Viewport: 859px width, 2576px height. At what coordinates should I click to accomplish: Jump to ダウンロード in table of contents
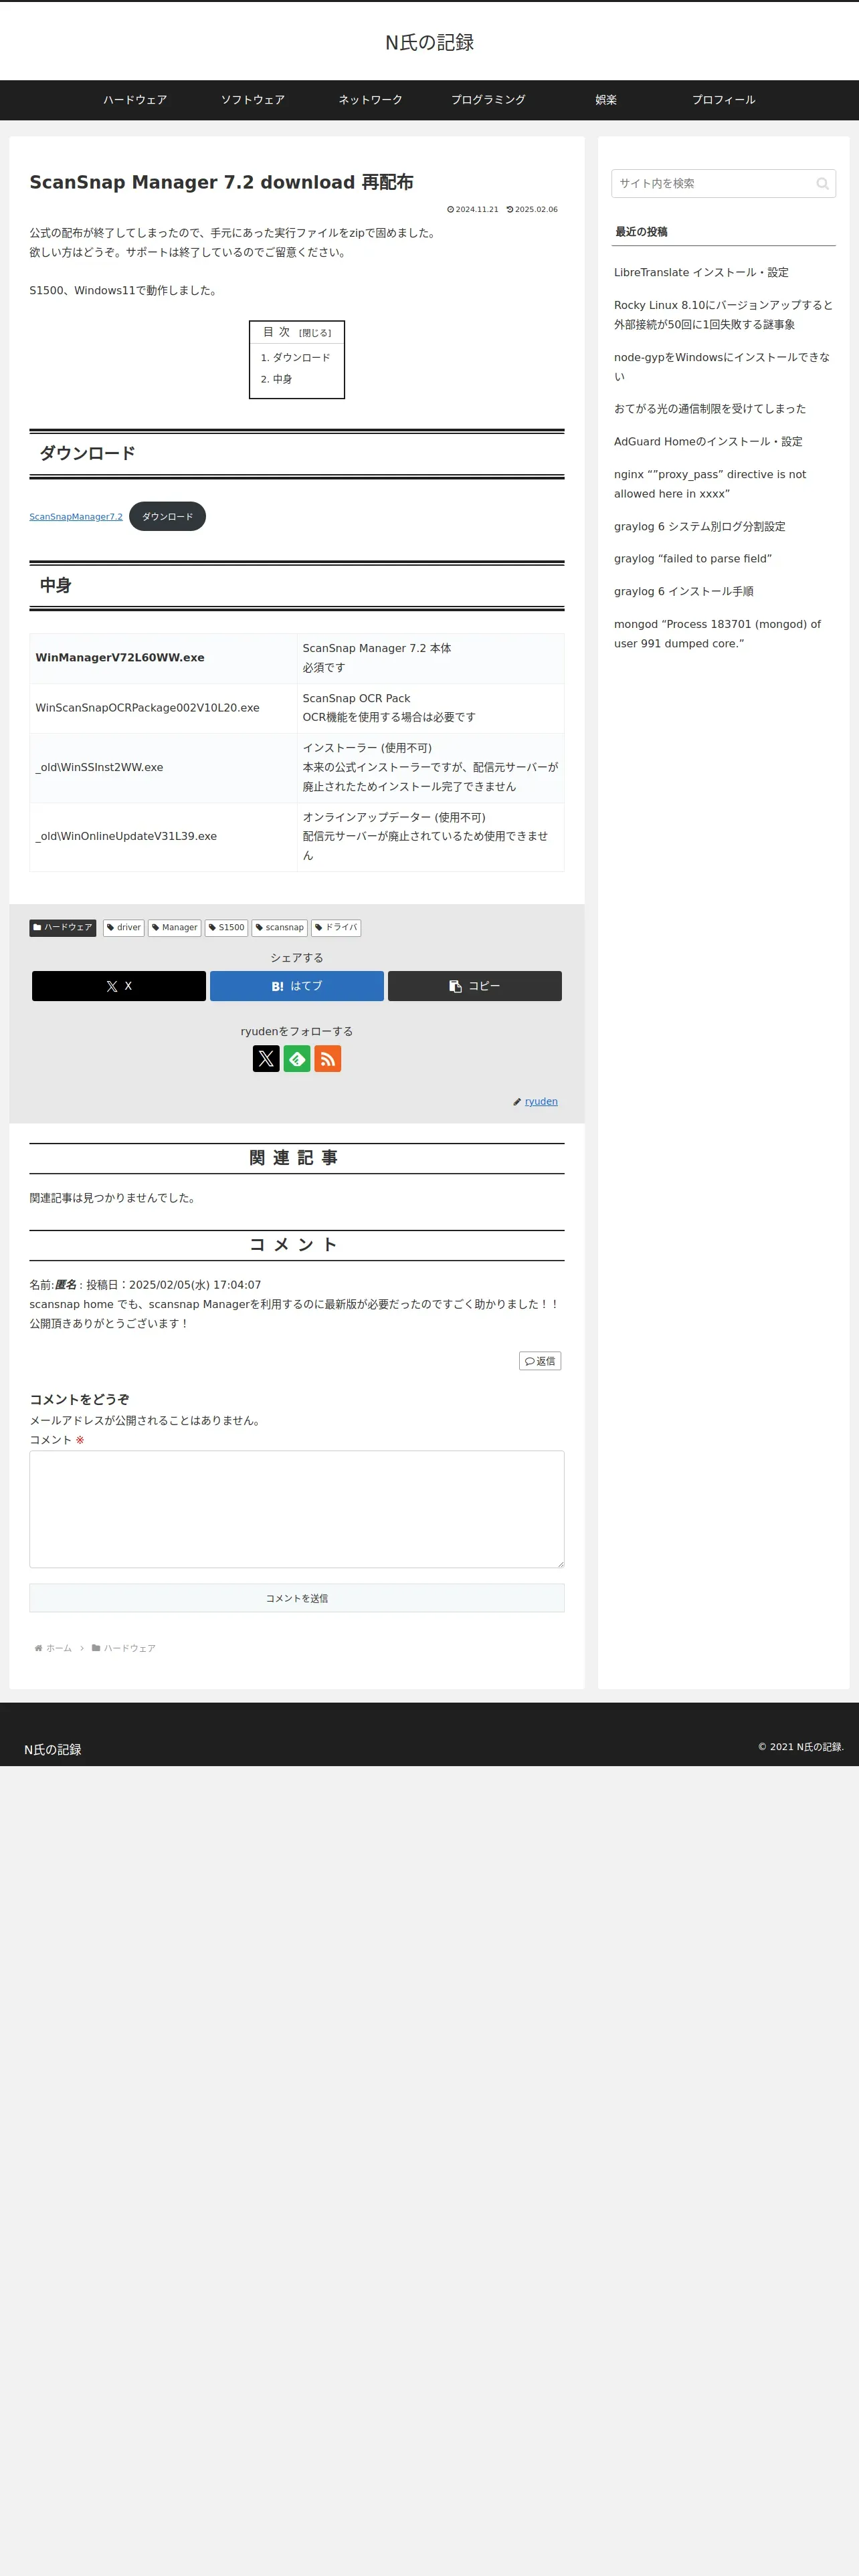(301, 358)
